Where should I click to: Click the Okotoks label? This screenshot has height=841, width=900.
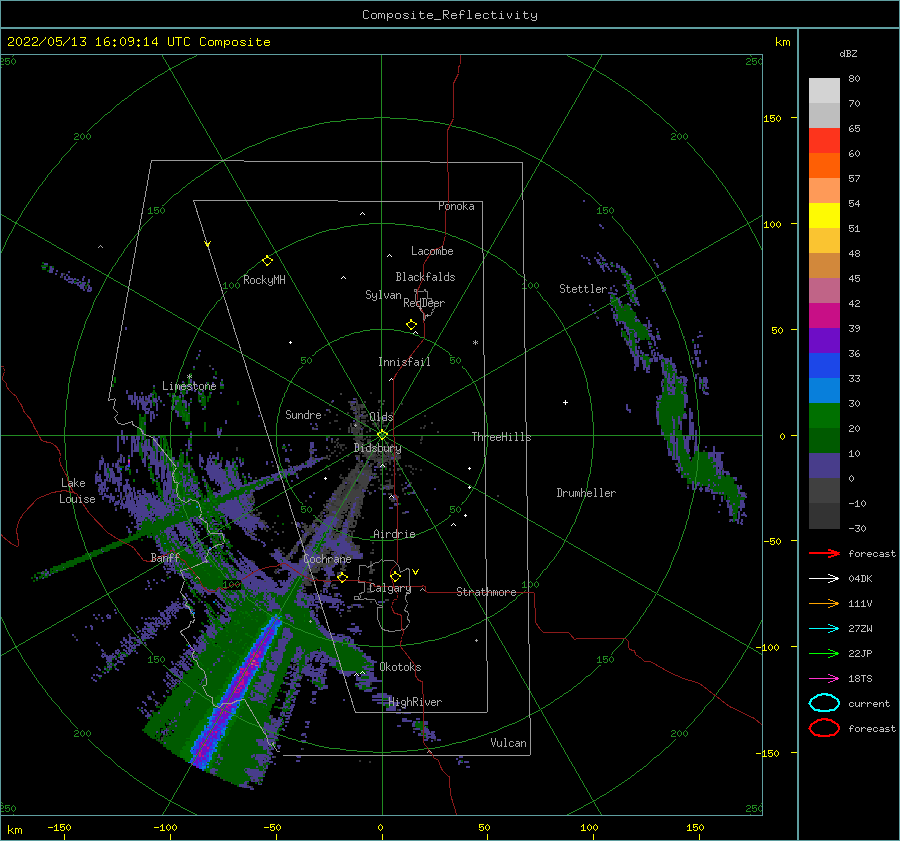coord(400,667)
